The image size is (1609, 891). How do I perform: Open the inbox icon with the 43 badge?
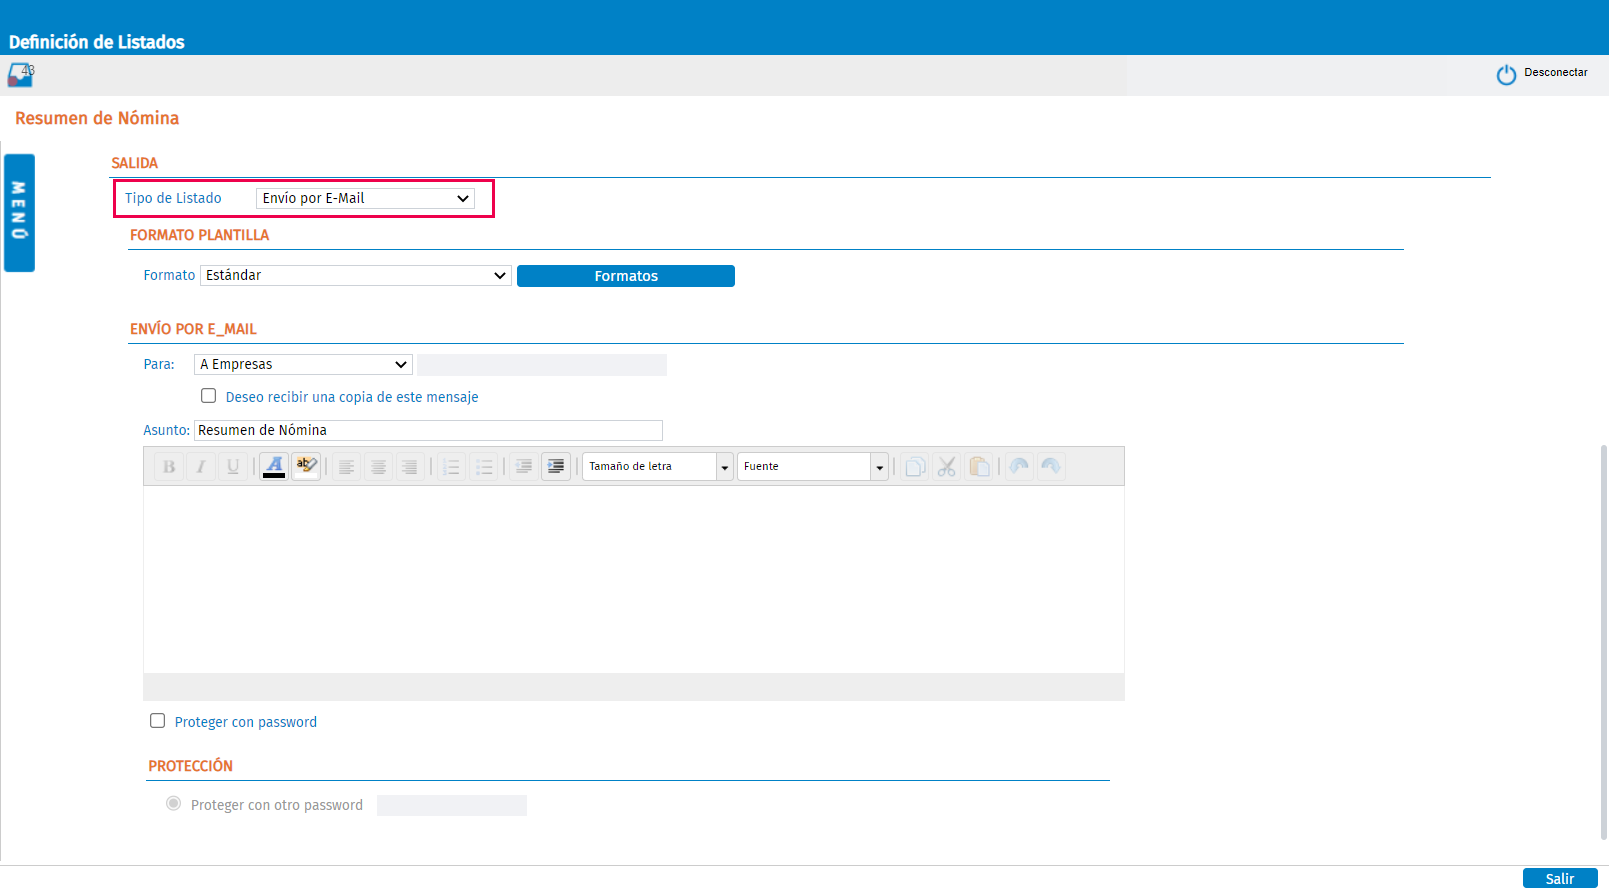pos(21,75)
